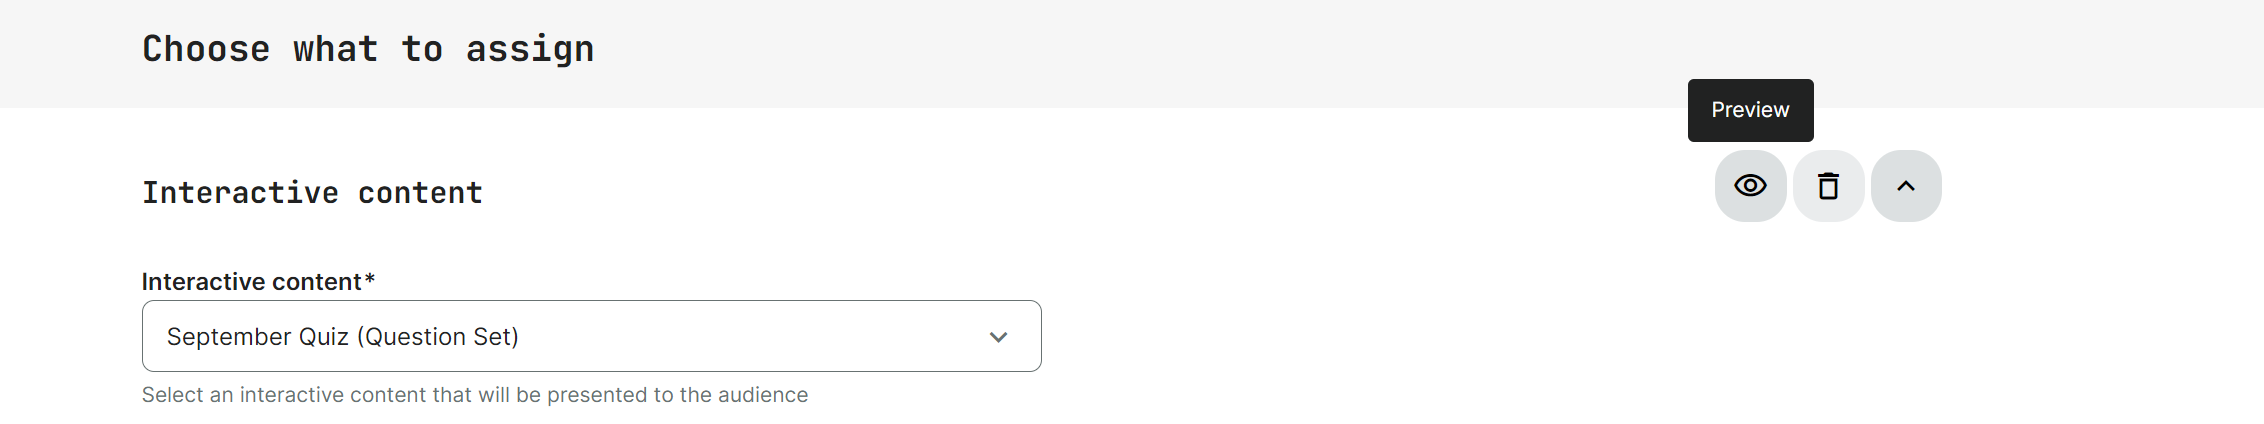Image resolution: width=2264 pixels, height=424 pixels.
Task: Delete the interactive content with trash icon
Action: [1828, 186]
